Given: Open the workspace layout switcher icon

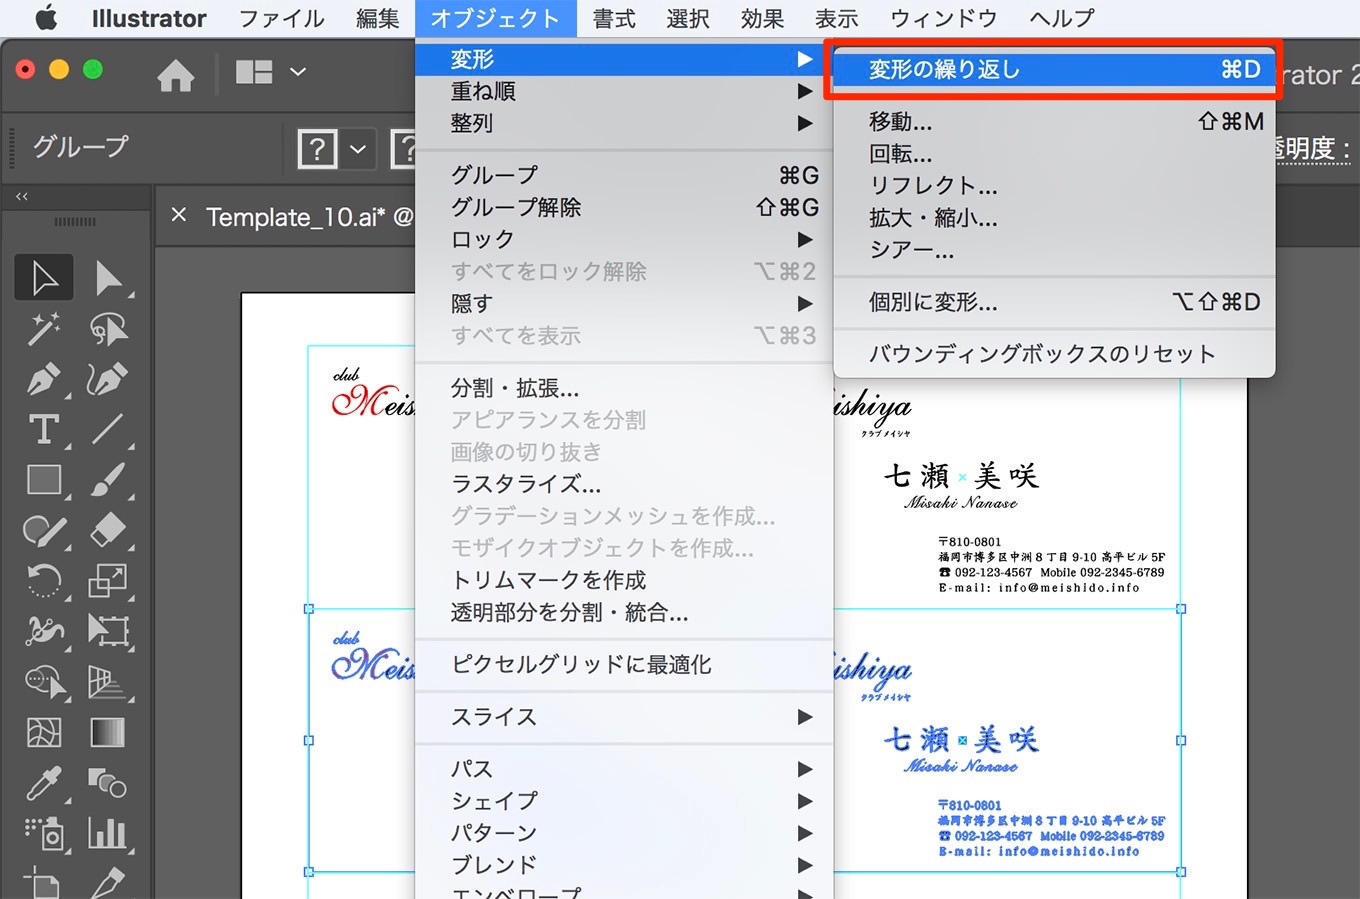Looking at the screenshot, I should pos(254,72).
